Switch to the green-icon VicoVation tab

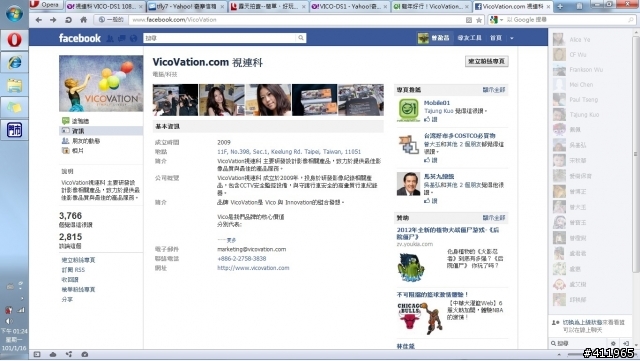point(430,6)
